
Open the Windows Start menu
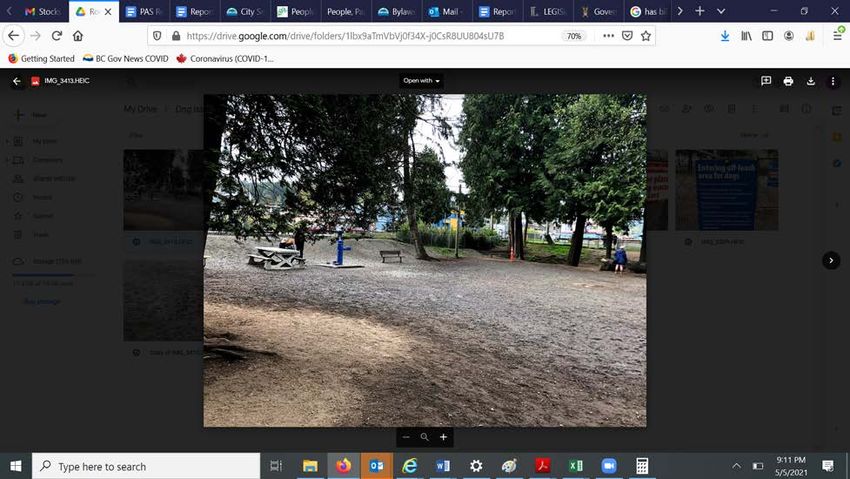(16, 466)
